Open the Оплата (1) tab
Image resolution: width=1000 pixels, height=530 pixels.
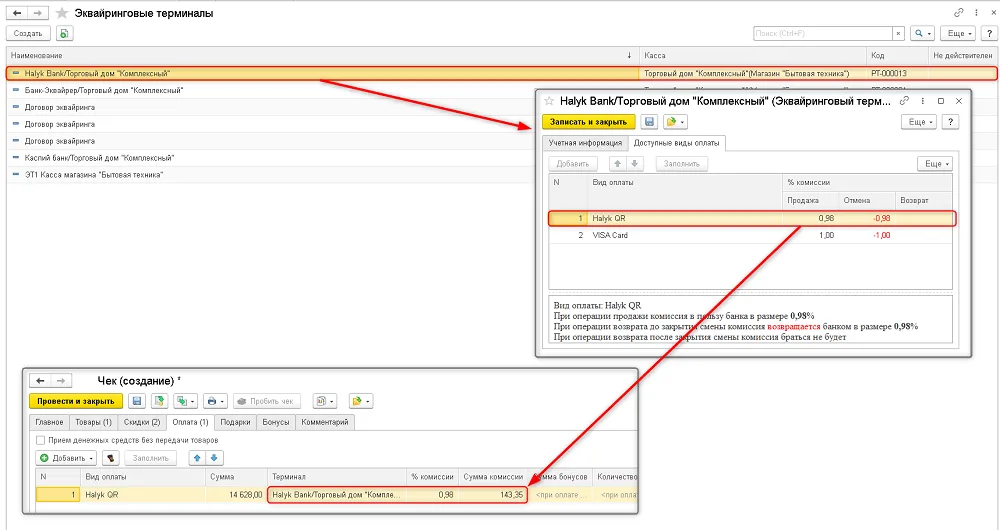[x=190, y=422]
